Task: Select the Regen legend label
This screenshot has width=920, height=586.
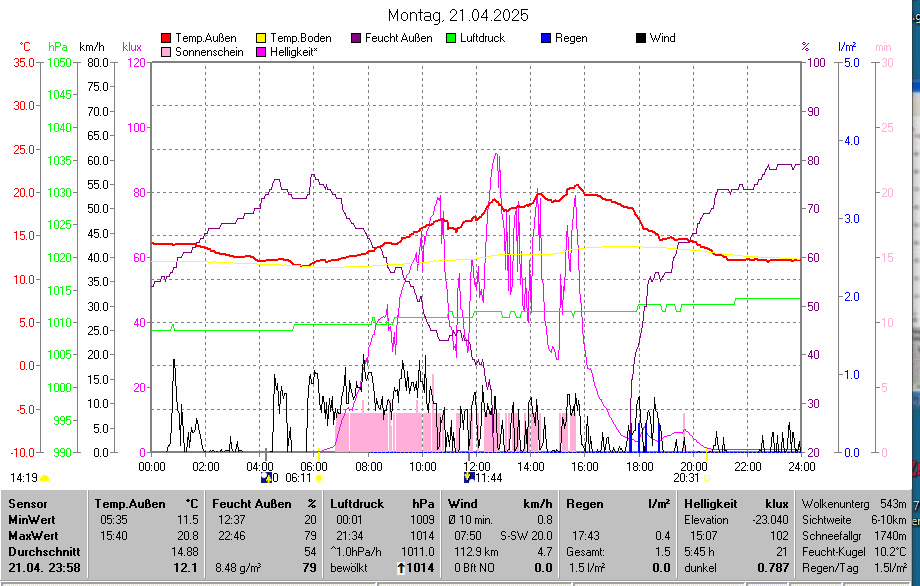Action: click(571, 38)
